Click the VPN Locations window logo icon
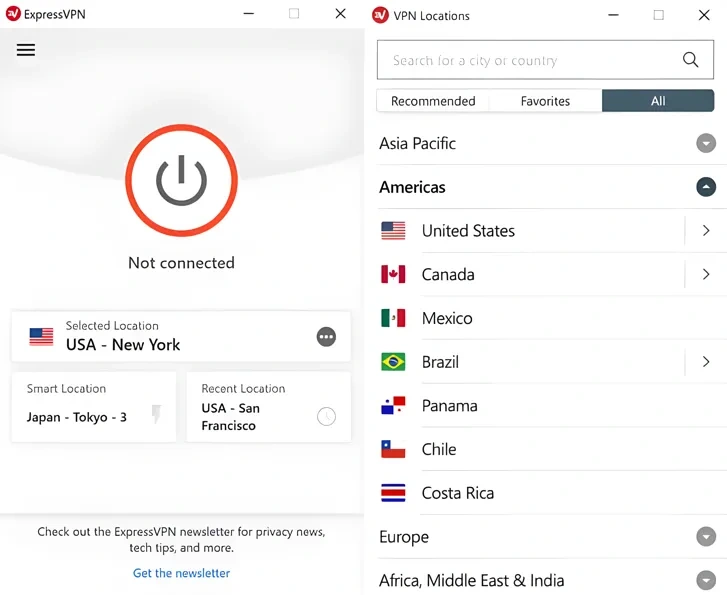 pyautogui.click(x=380, y=15)
